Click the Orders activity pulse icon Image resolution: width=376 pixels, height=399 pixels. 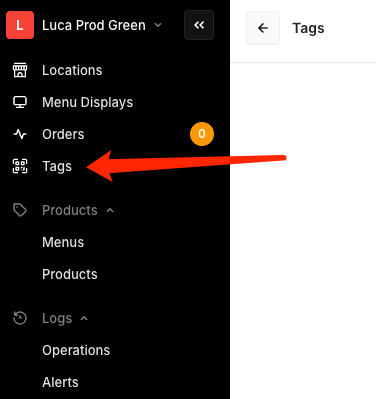[20, 134]
